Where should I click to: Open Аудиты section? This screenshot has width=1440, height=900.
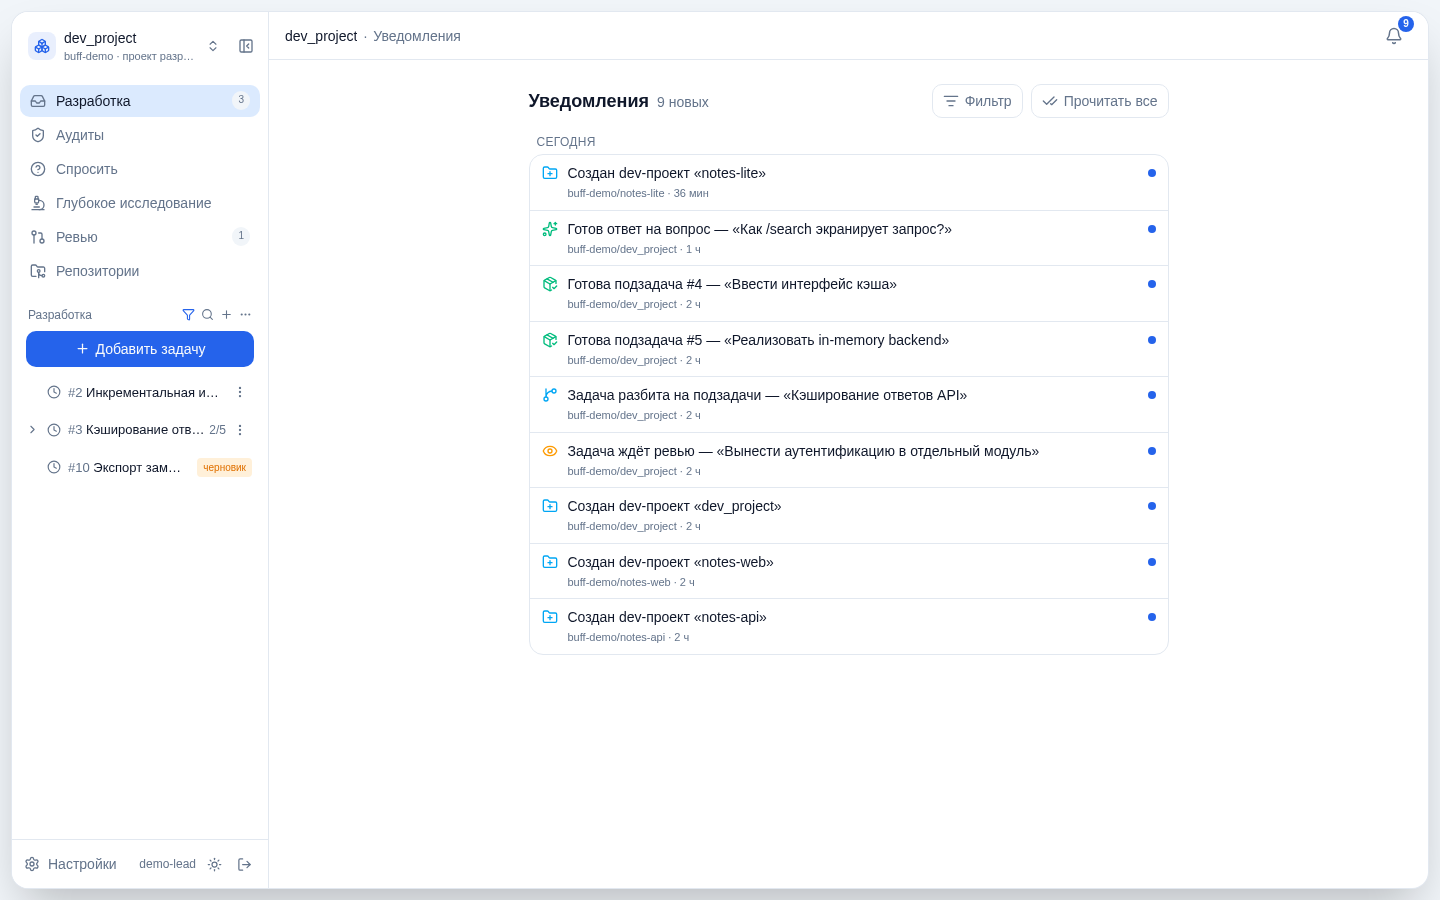(x=140, y=135)
